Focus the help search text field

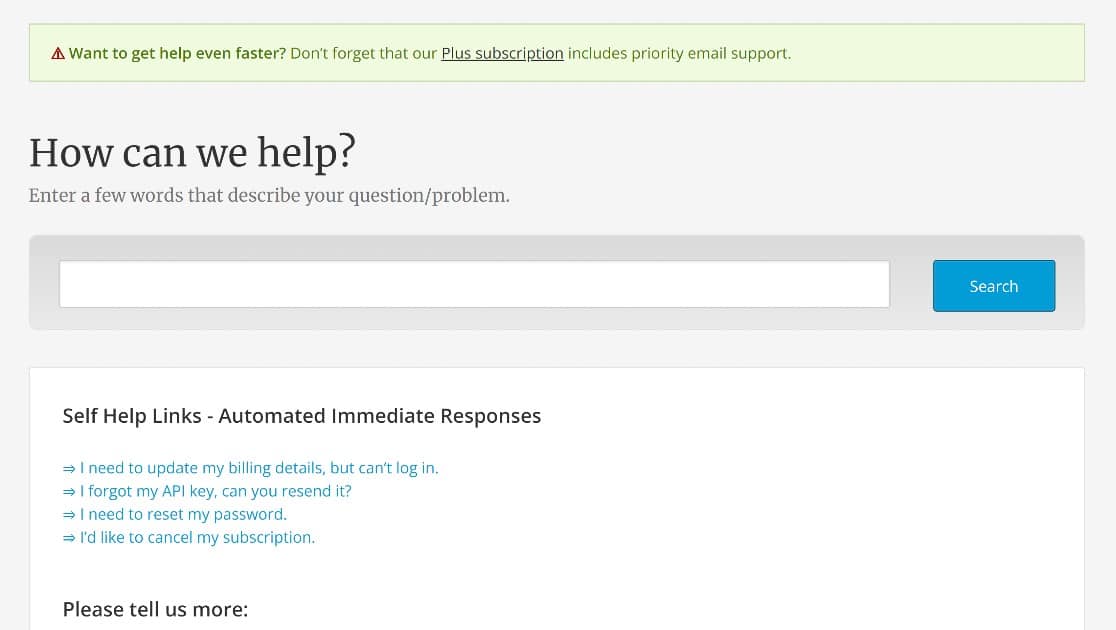click(474, 284)
